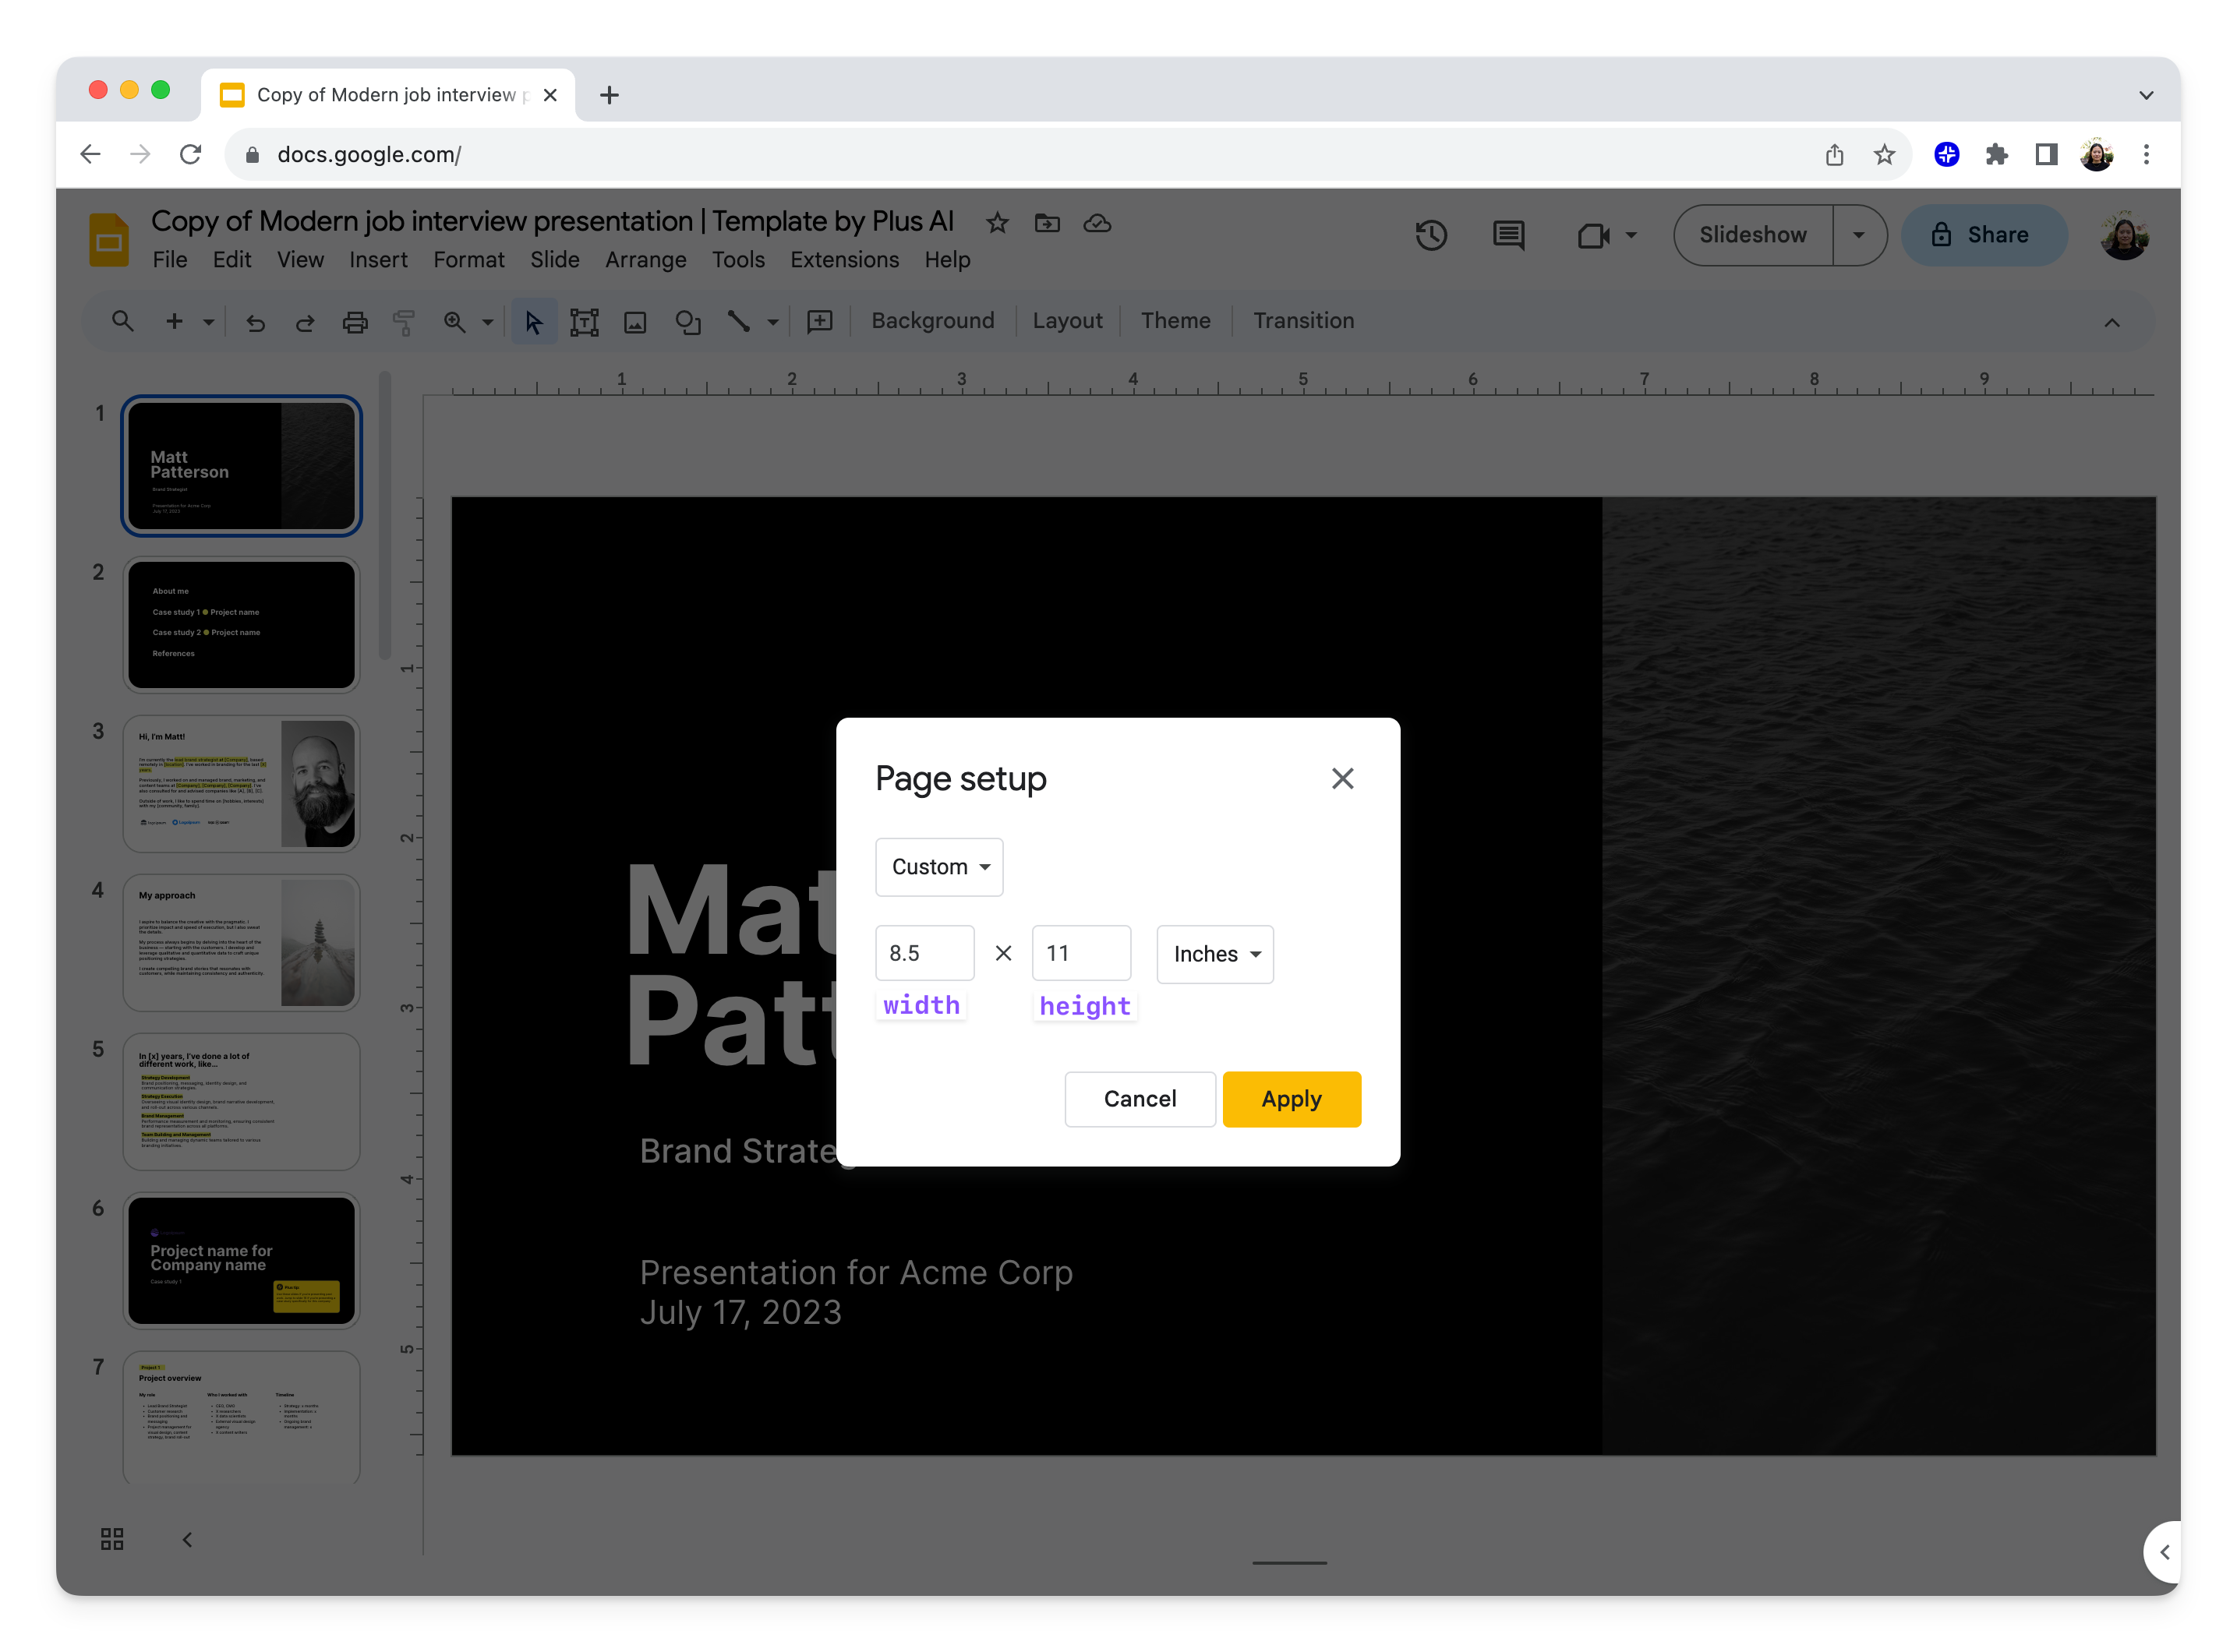
Task: Click the insert image icon
Action: [x=635, y=322]
